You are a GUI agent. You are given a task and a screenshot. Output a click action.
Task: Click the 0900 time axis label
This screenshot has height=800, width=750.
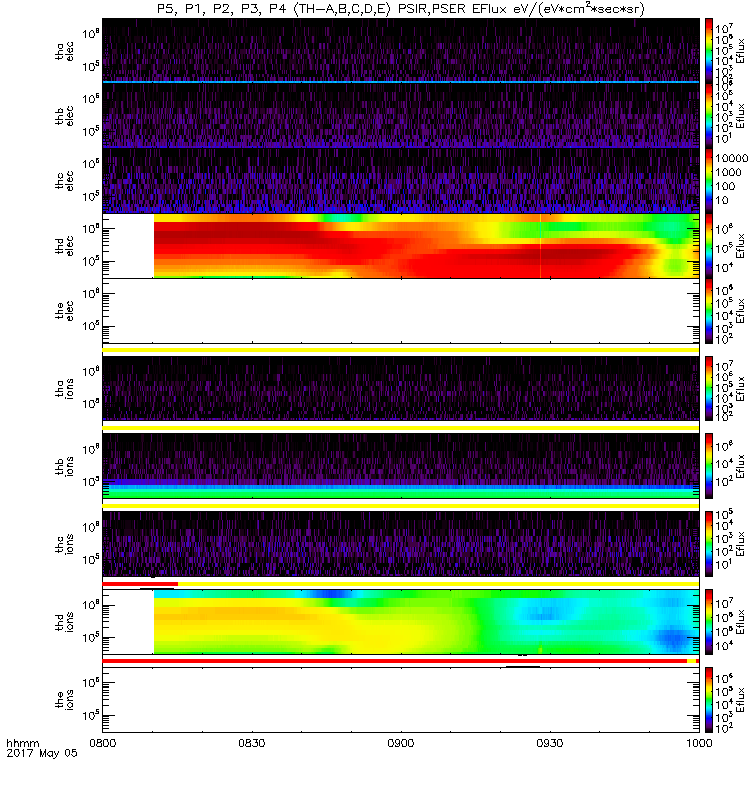click(401, 743)
